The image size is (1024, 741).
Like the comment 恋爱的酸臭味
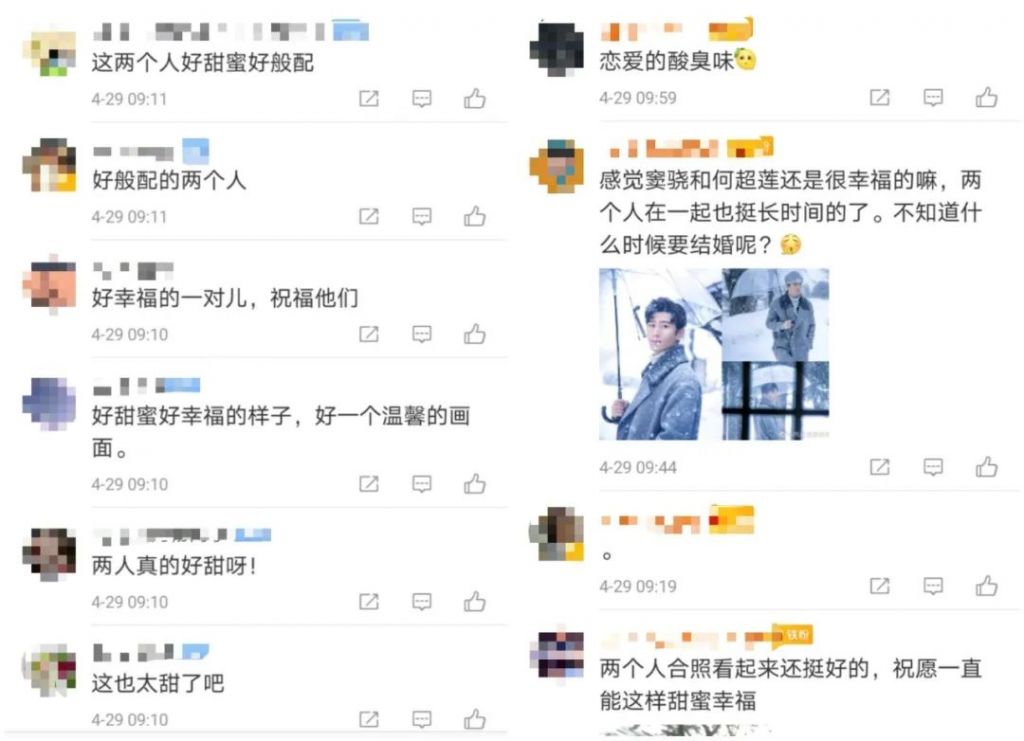pyautogui.click(x=986, y=97)
